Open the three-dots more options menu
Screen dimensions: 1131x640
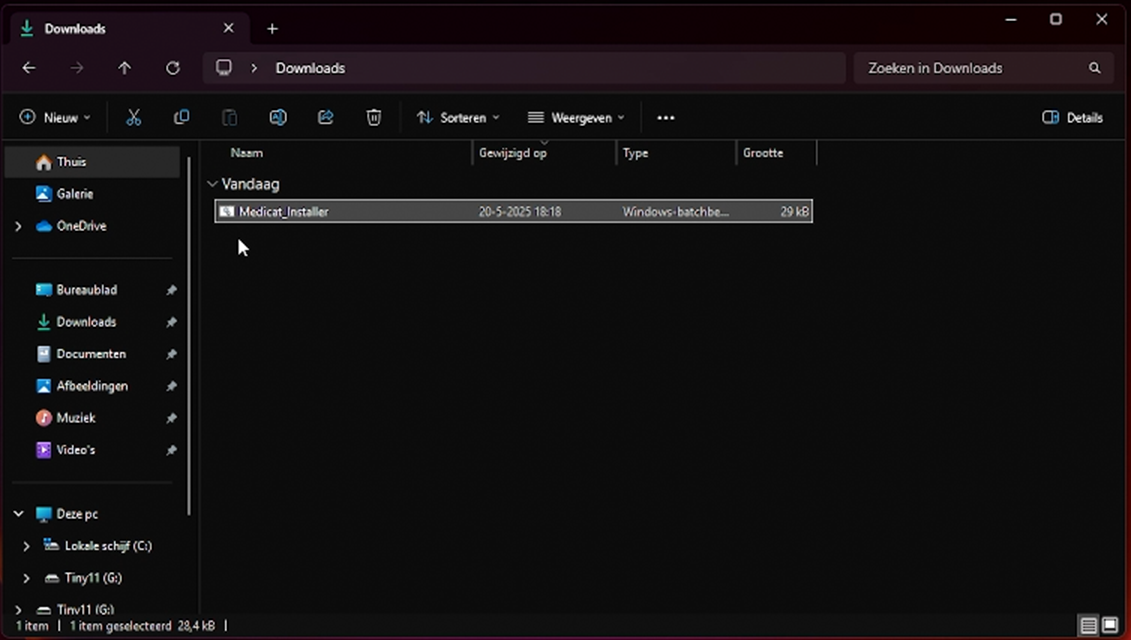[666, 118]
